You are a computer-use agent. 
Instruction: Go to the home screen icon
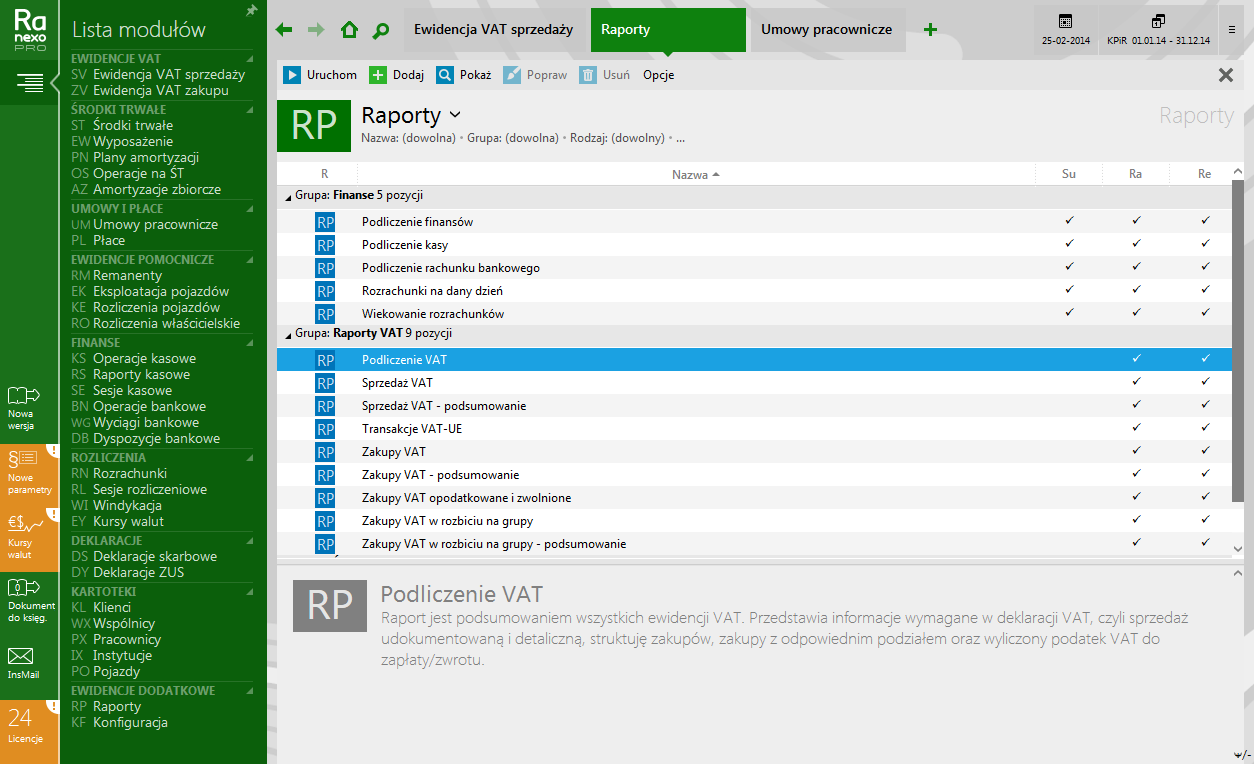tap(349, 30)
